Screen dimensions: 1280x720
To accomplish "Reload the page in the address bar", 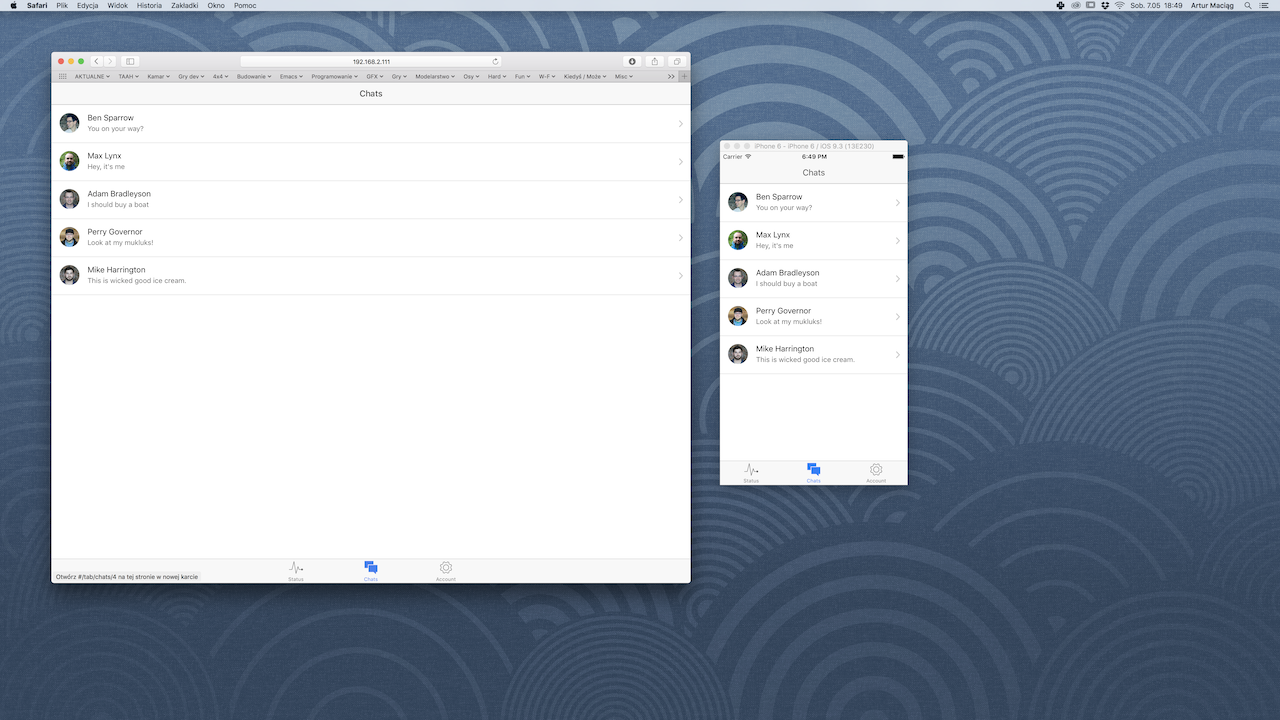I will click(x=495, y=61).
